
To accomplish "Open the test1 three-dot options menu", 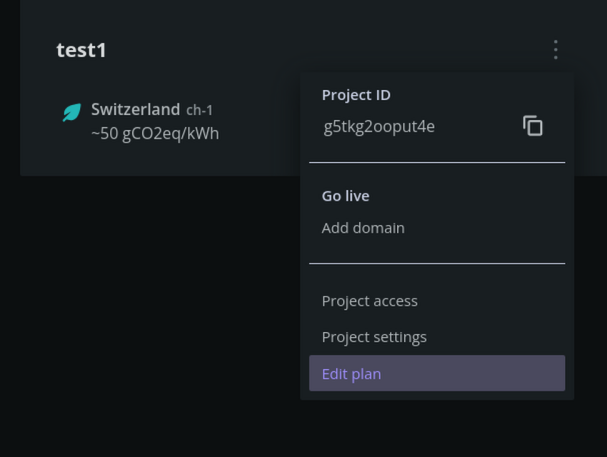I will click(556, 50).
